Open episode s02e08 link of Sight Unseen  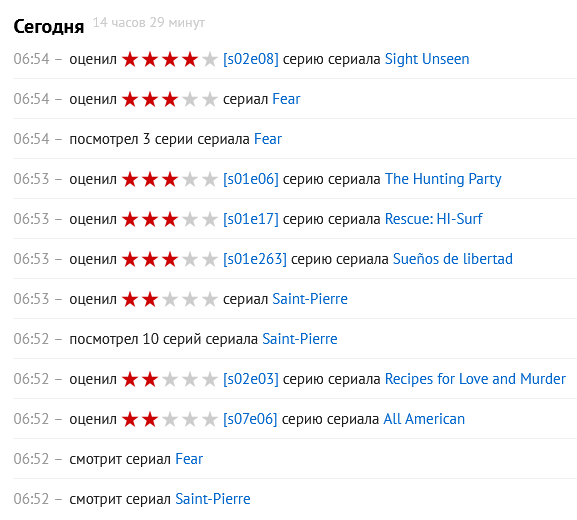[x=251, y=59]
